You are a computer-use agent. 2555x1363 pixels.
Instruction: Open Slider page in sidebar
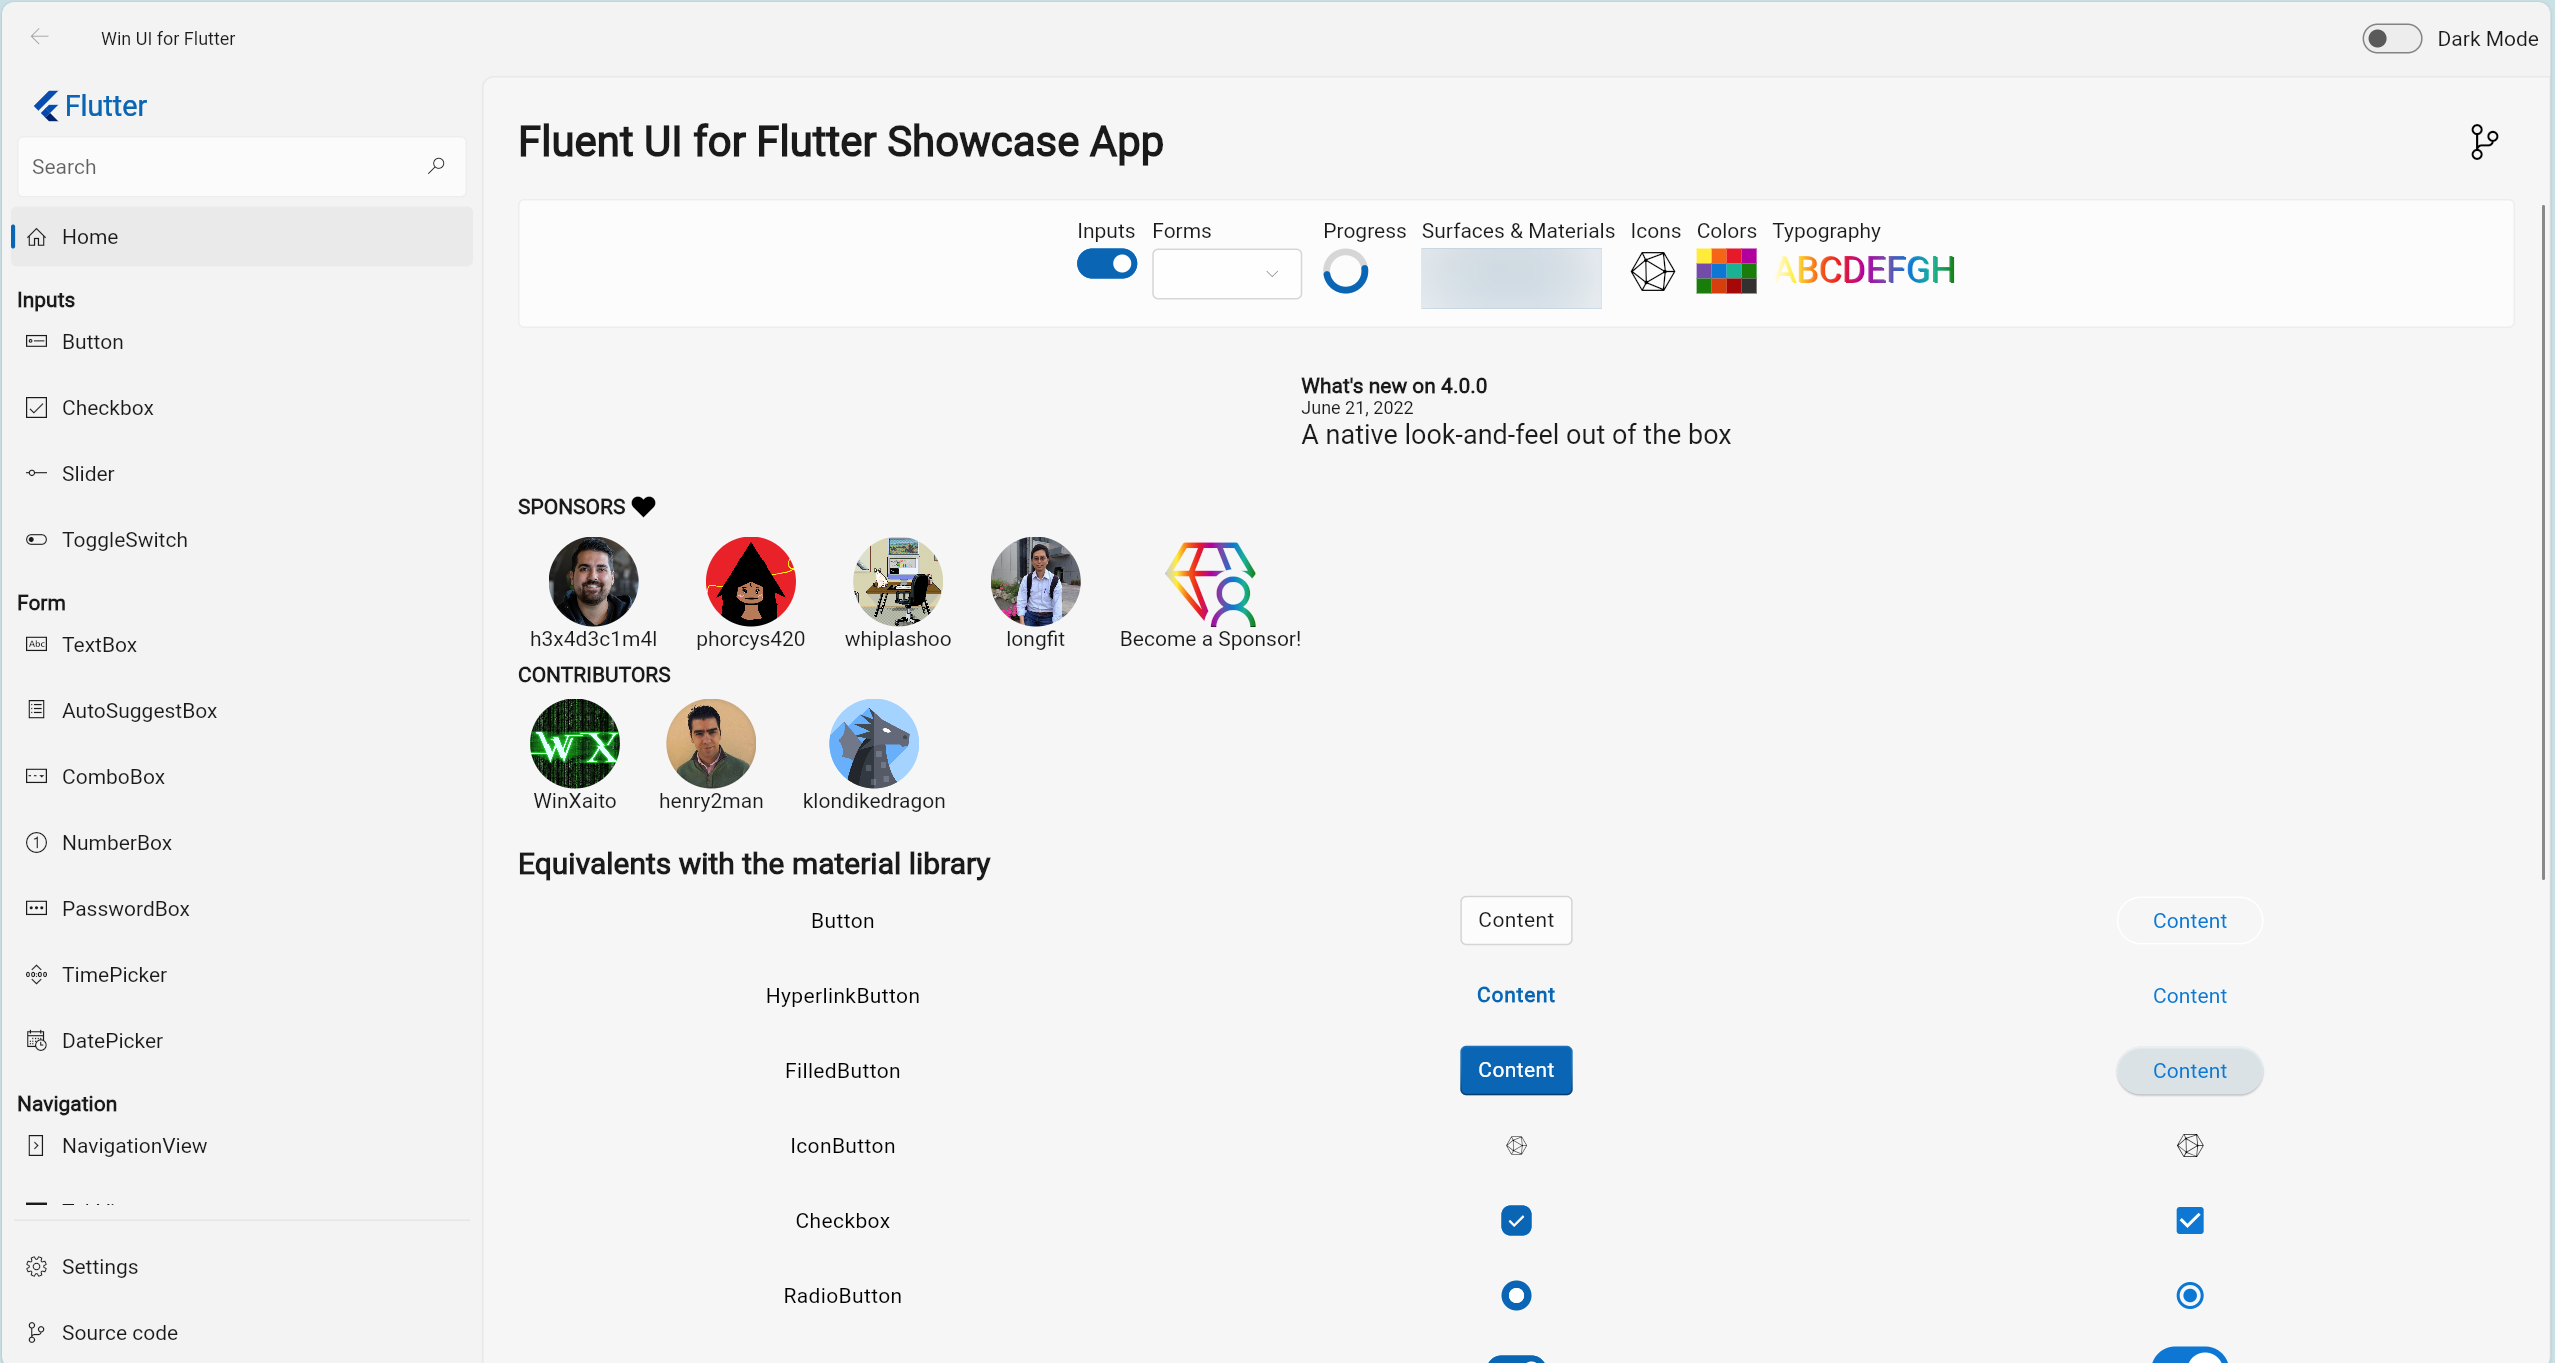[x=242, y=473]
